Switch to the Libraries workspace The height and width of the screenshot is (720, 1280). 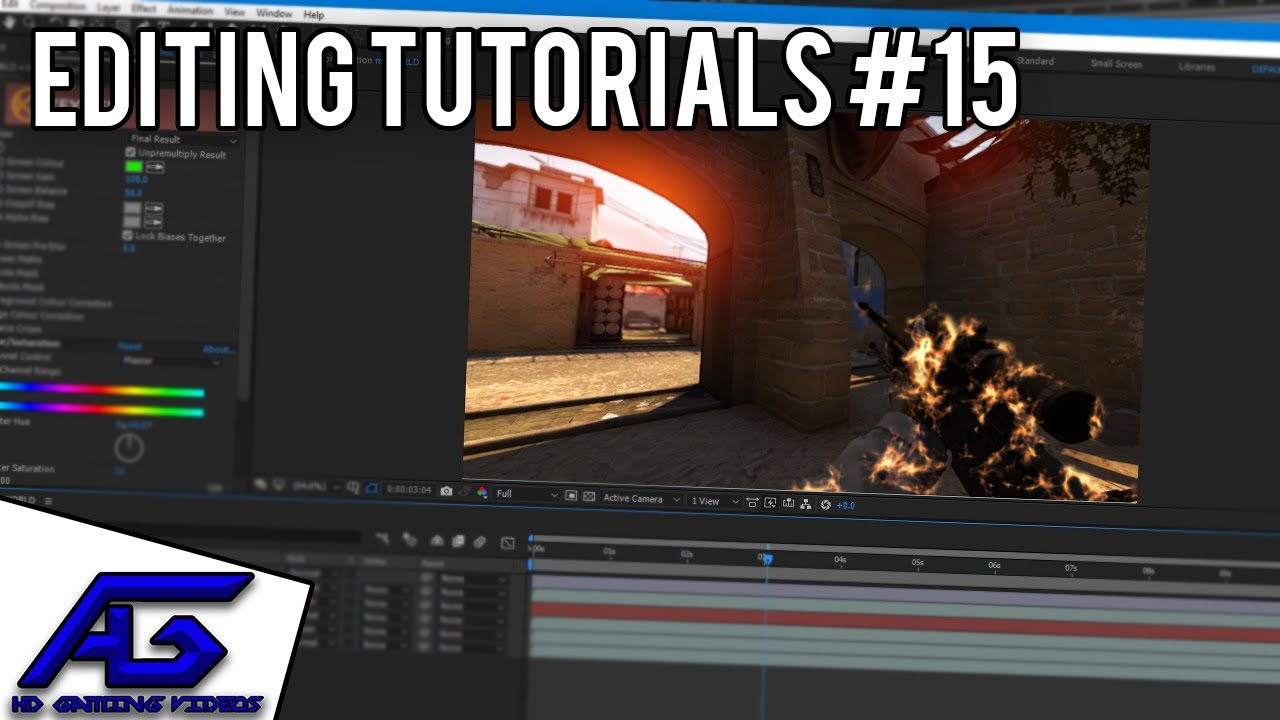pos(1196,67)
